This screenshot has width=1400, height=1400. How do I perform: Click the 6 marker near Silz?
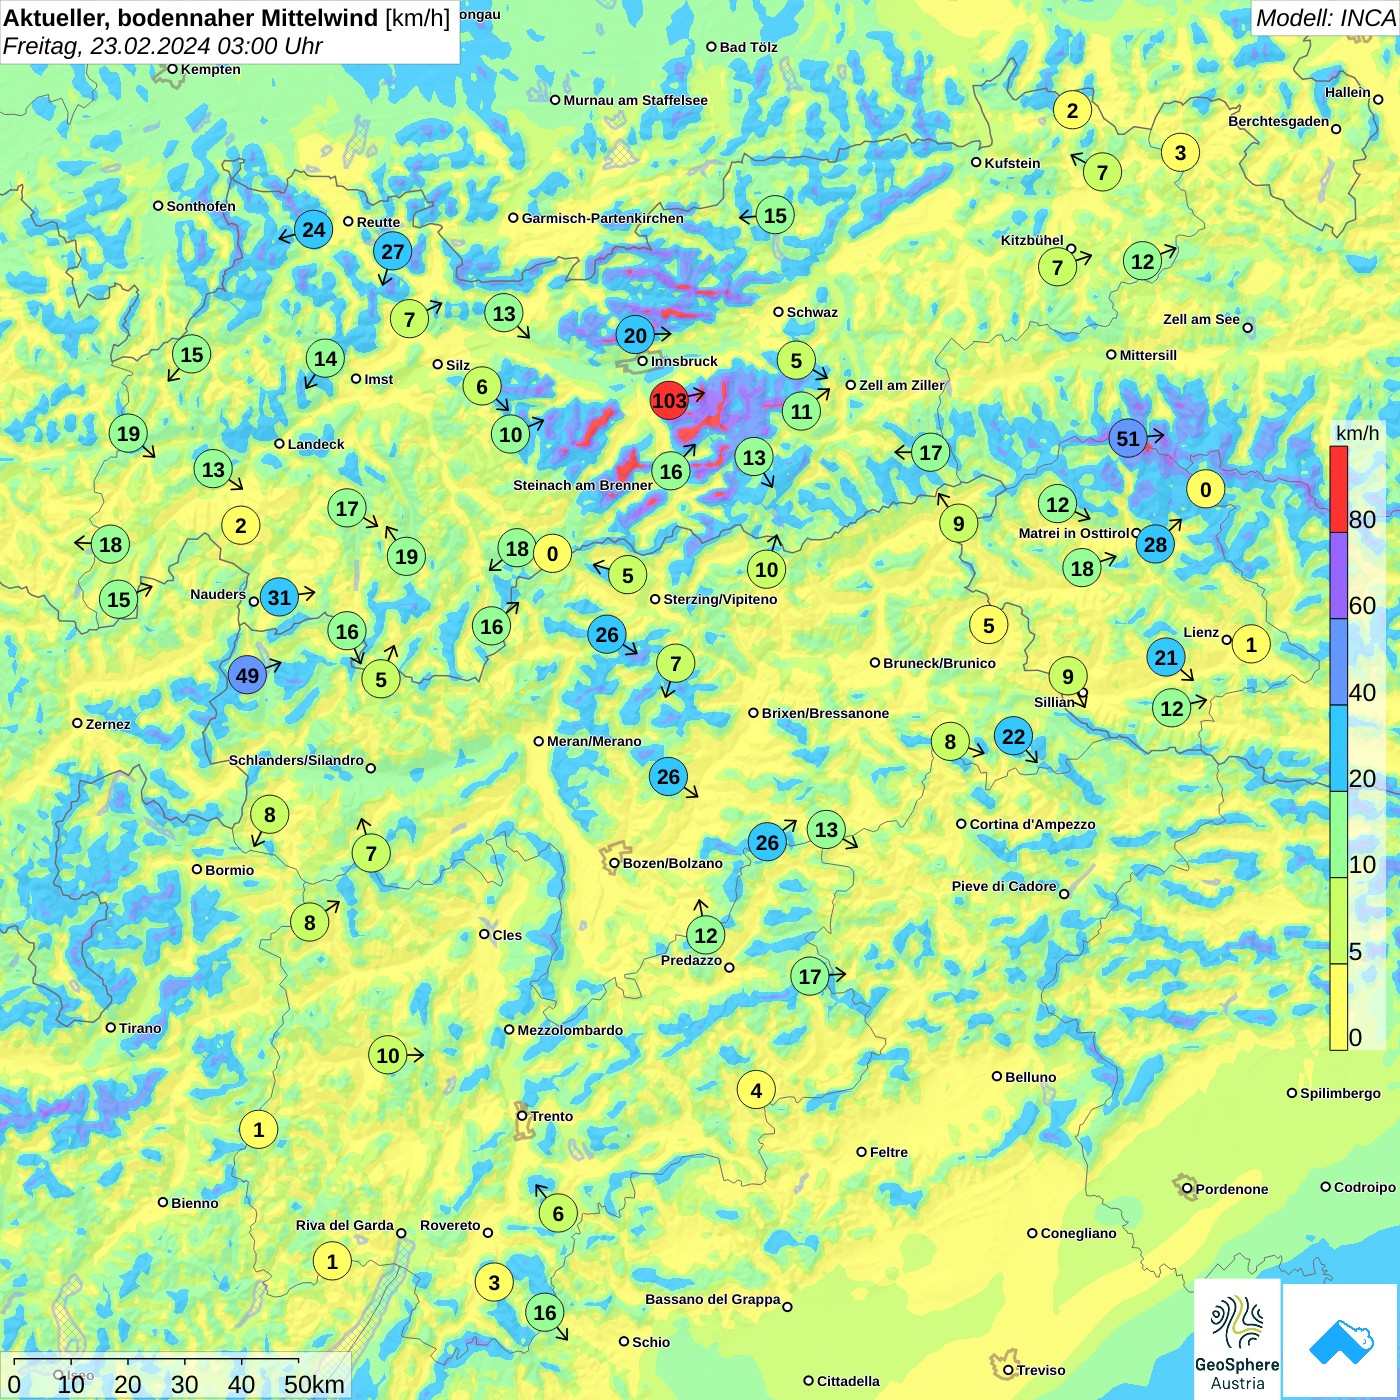(482, 386)
